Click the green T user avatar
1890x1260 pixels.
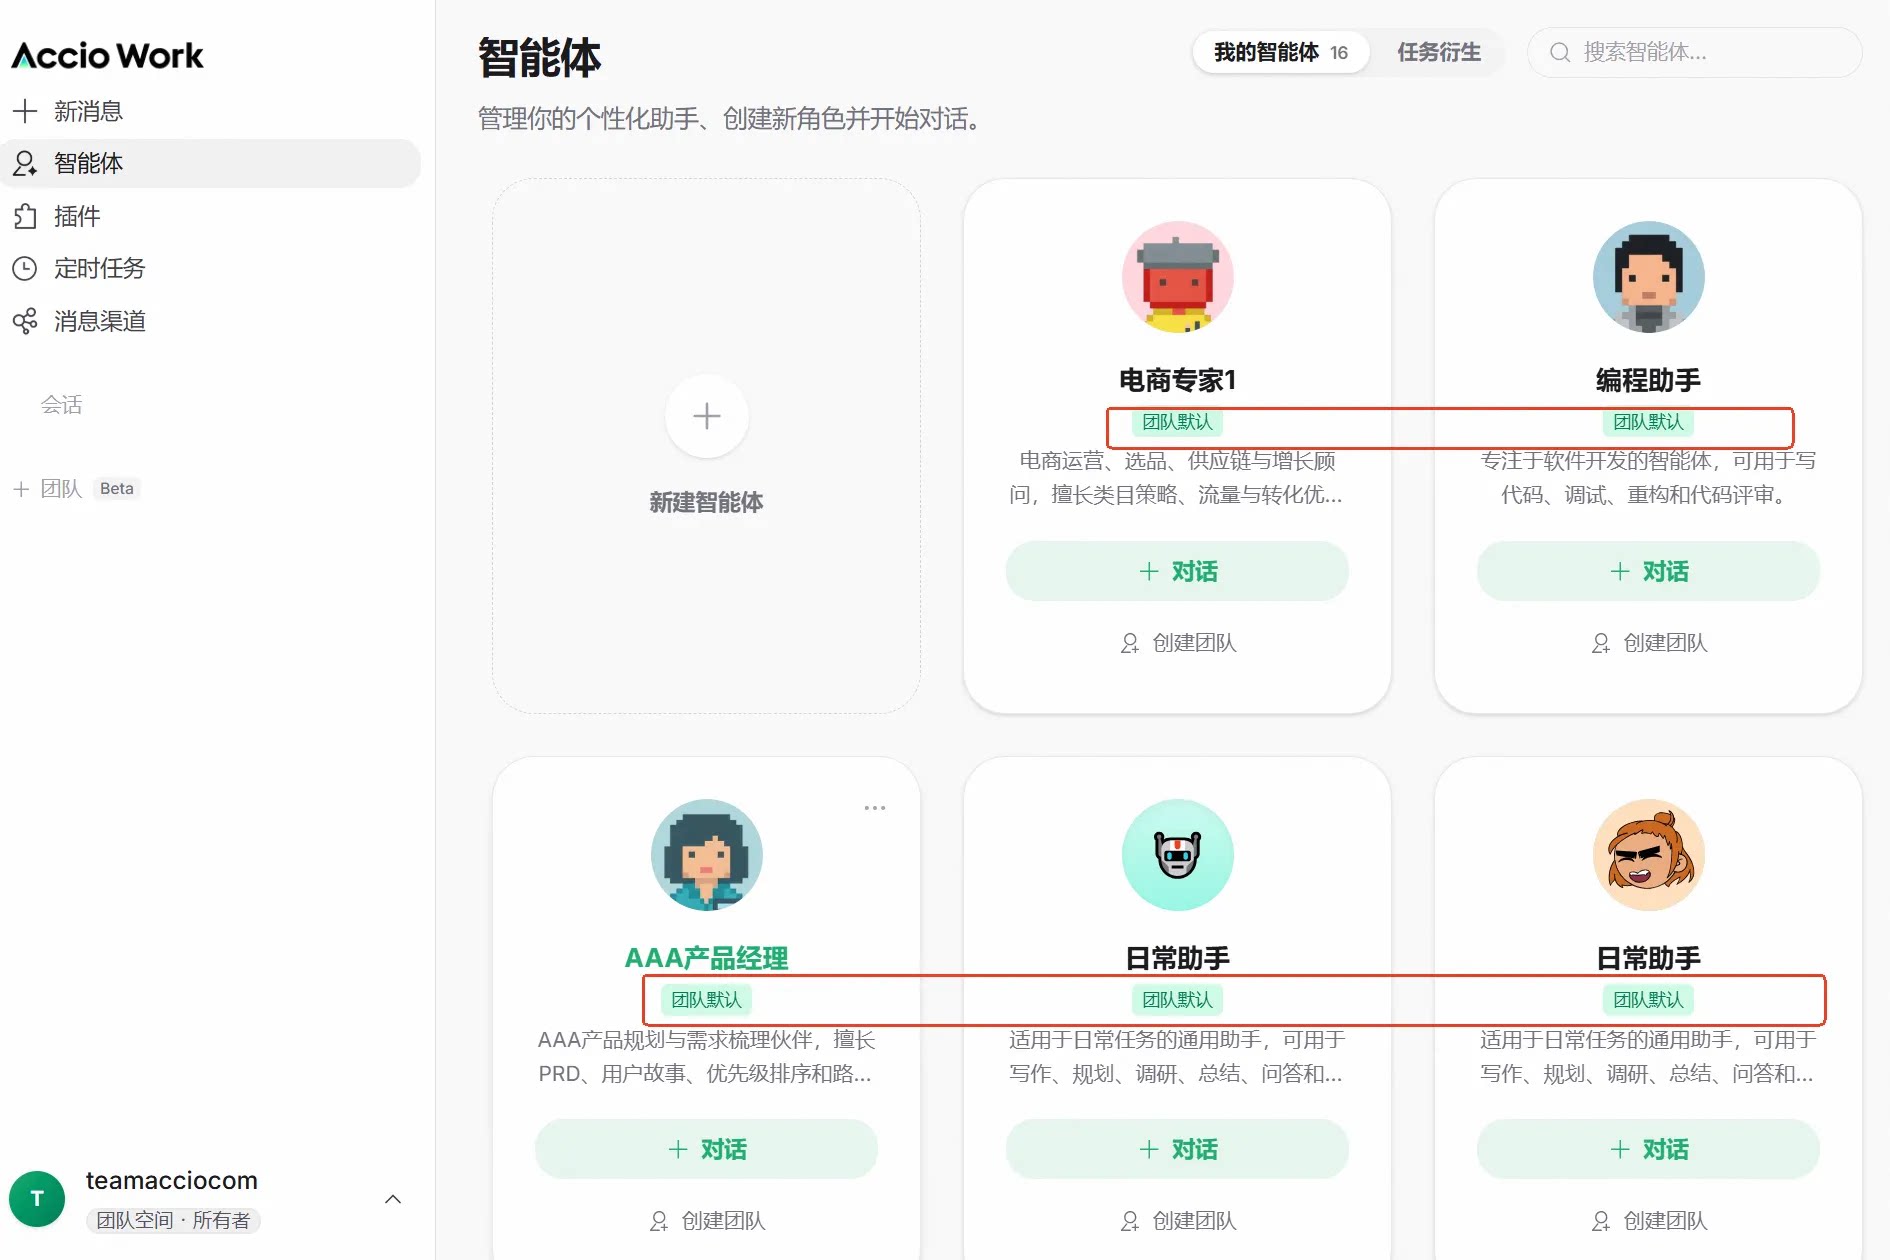tap(37, 1198)
